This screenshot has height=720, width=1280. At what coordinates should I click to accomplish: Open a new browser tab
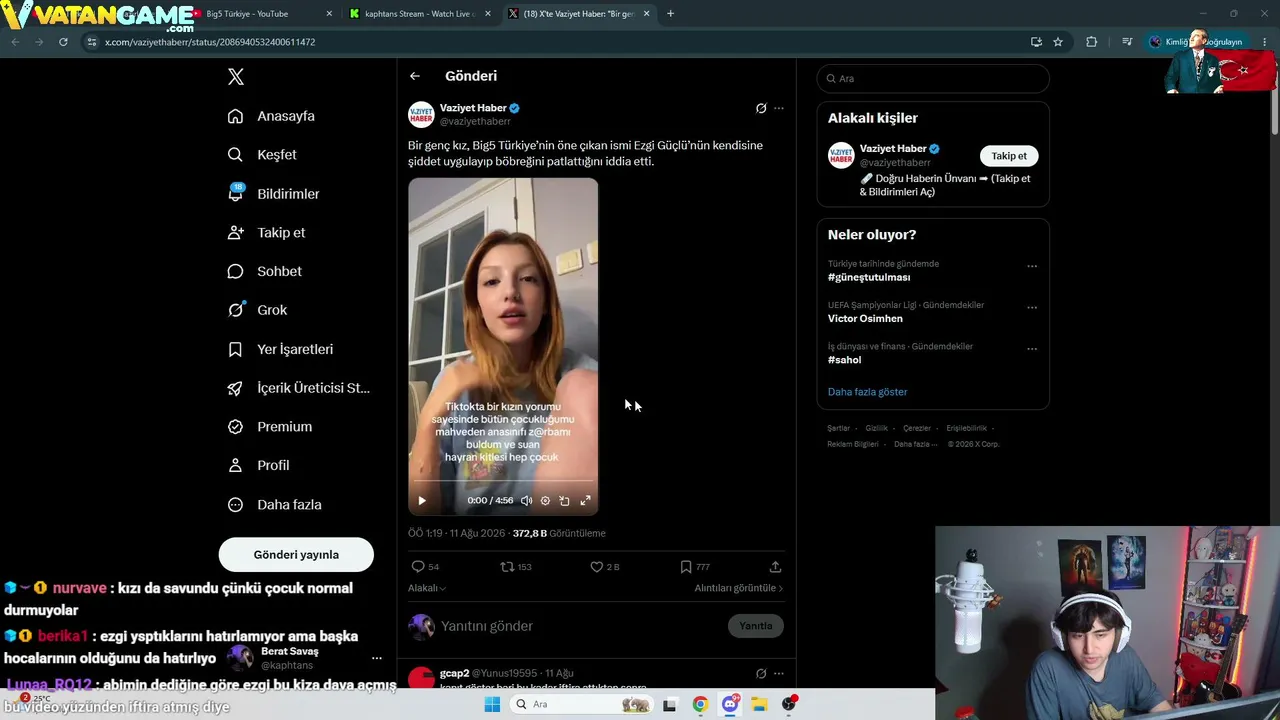(670, 14)
